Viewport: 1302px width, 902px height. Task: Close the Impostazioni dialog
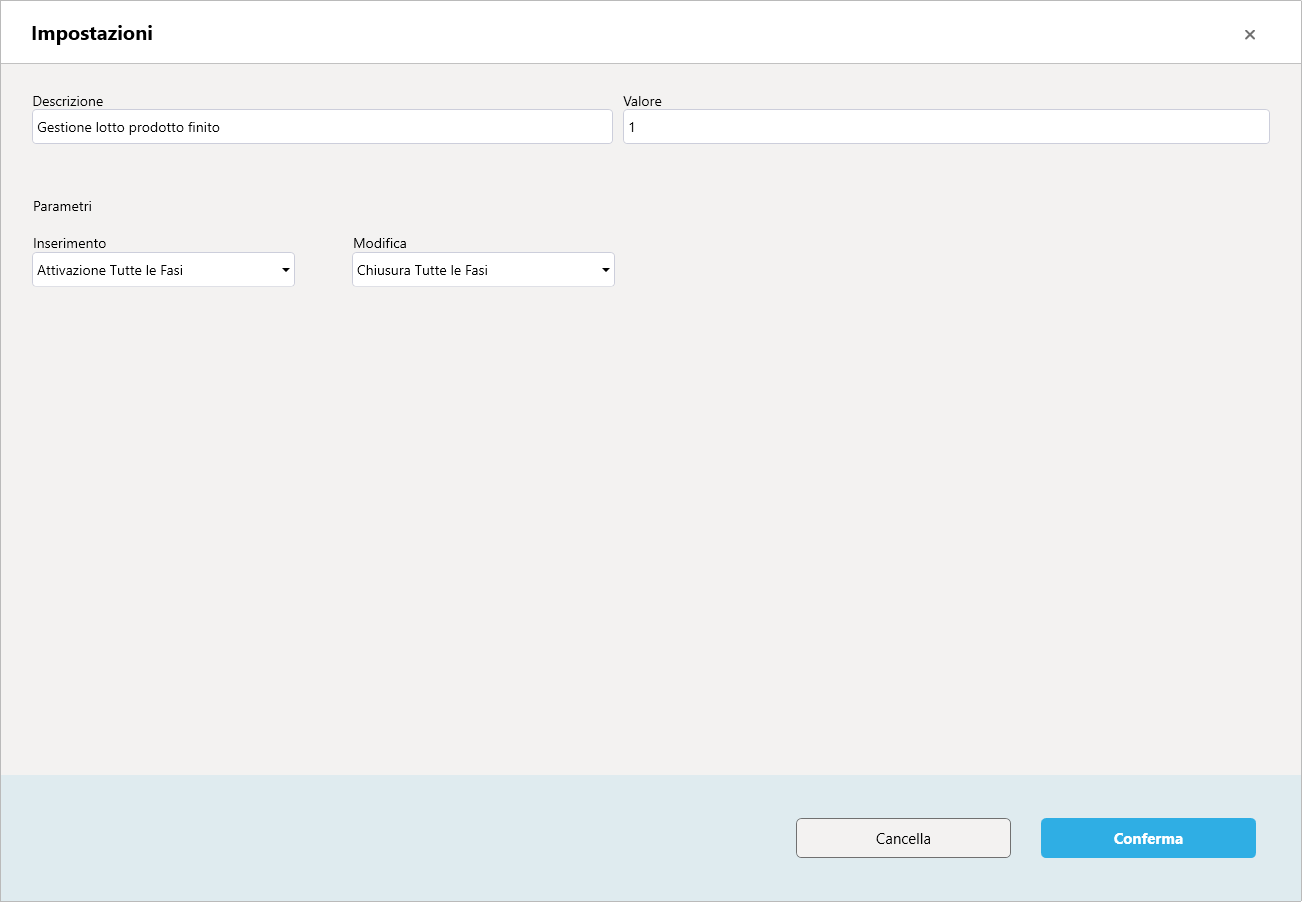[x=1249, y=34]
